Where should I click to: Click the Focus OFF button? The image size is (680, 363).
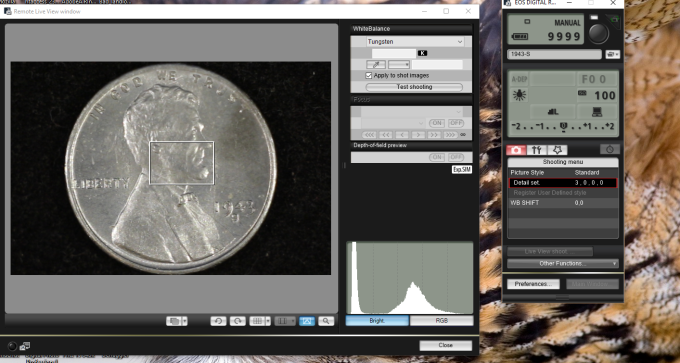[x=456, y=123]
